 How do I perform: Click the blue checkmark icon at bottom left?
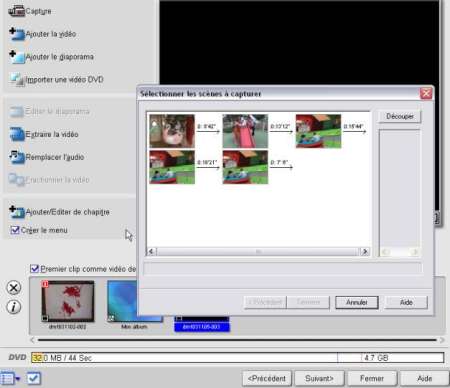pyautogui.click(x=34, y=378)
